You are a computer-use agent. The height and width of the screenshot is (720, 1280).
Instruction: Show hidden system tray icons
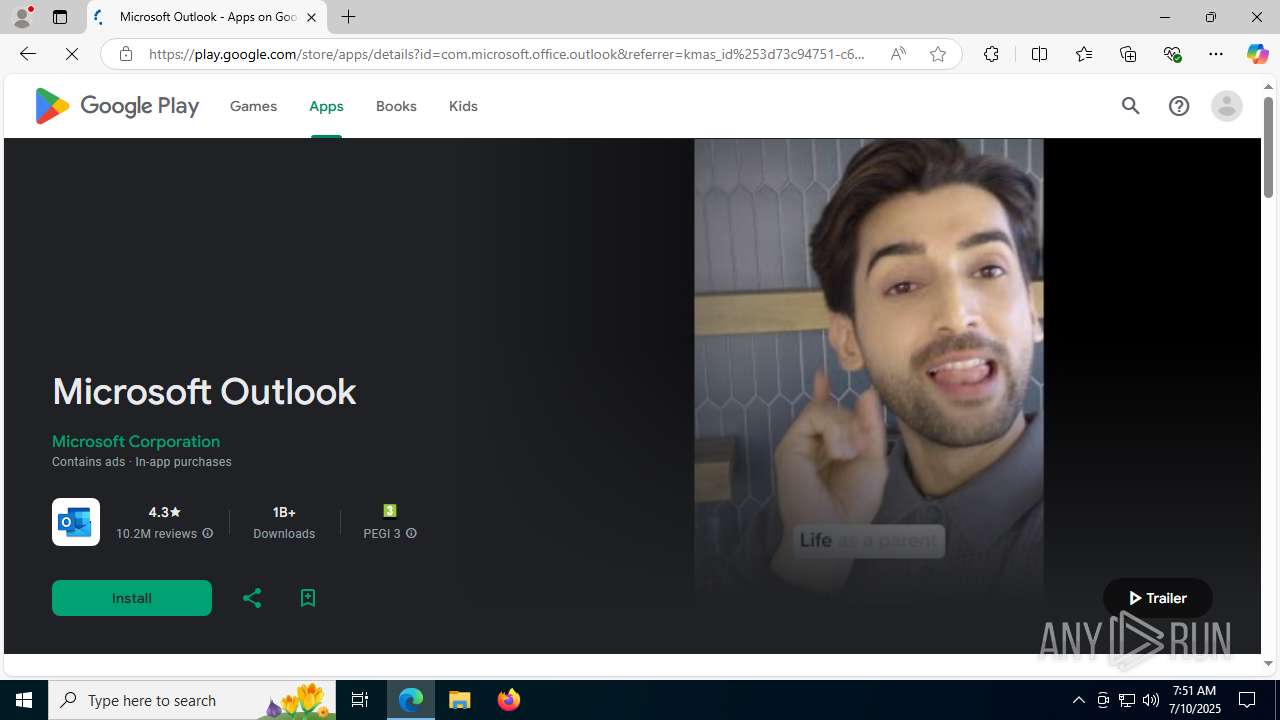click(1078, 700)
